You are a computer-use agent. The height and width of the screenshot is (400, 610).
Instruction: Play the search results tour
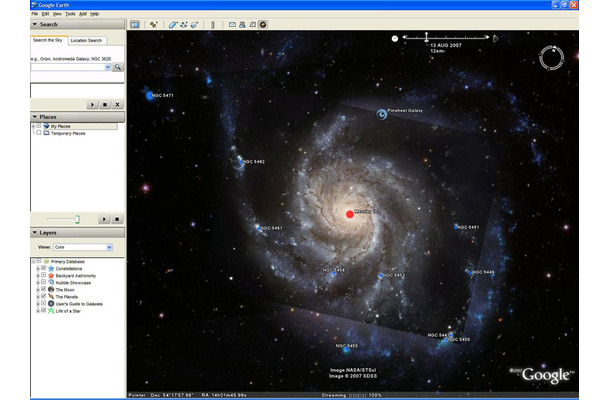92,105
